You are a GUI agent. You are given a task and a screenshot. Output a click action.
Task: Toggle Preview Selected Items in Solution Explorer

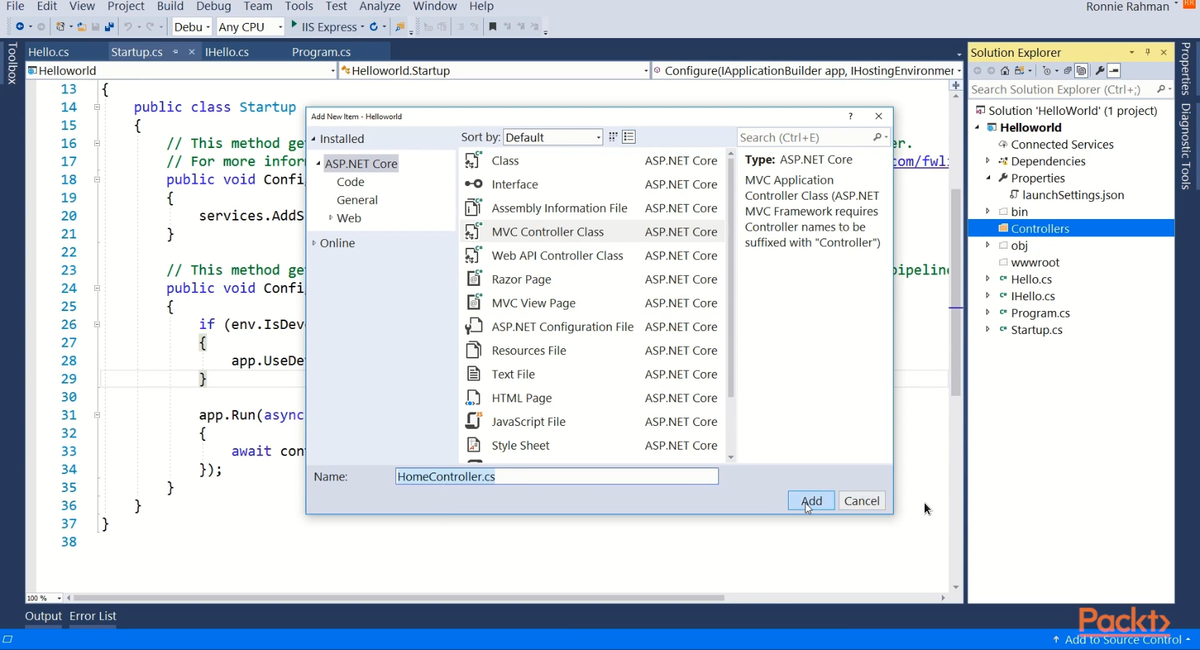tap(1114, 71)
